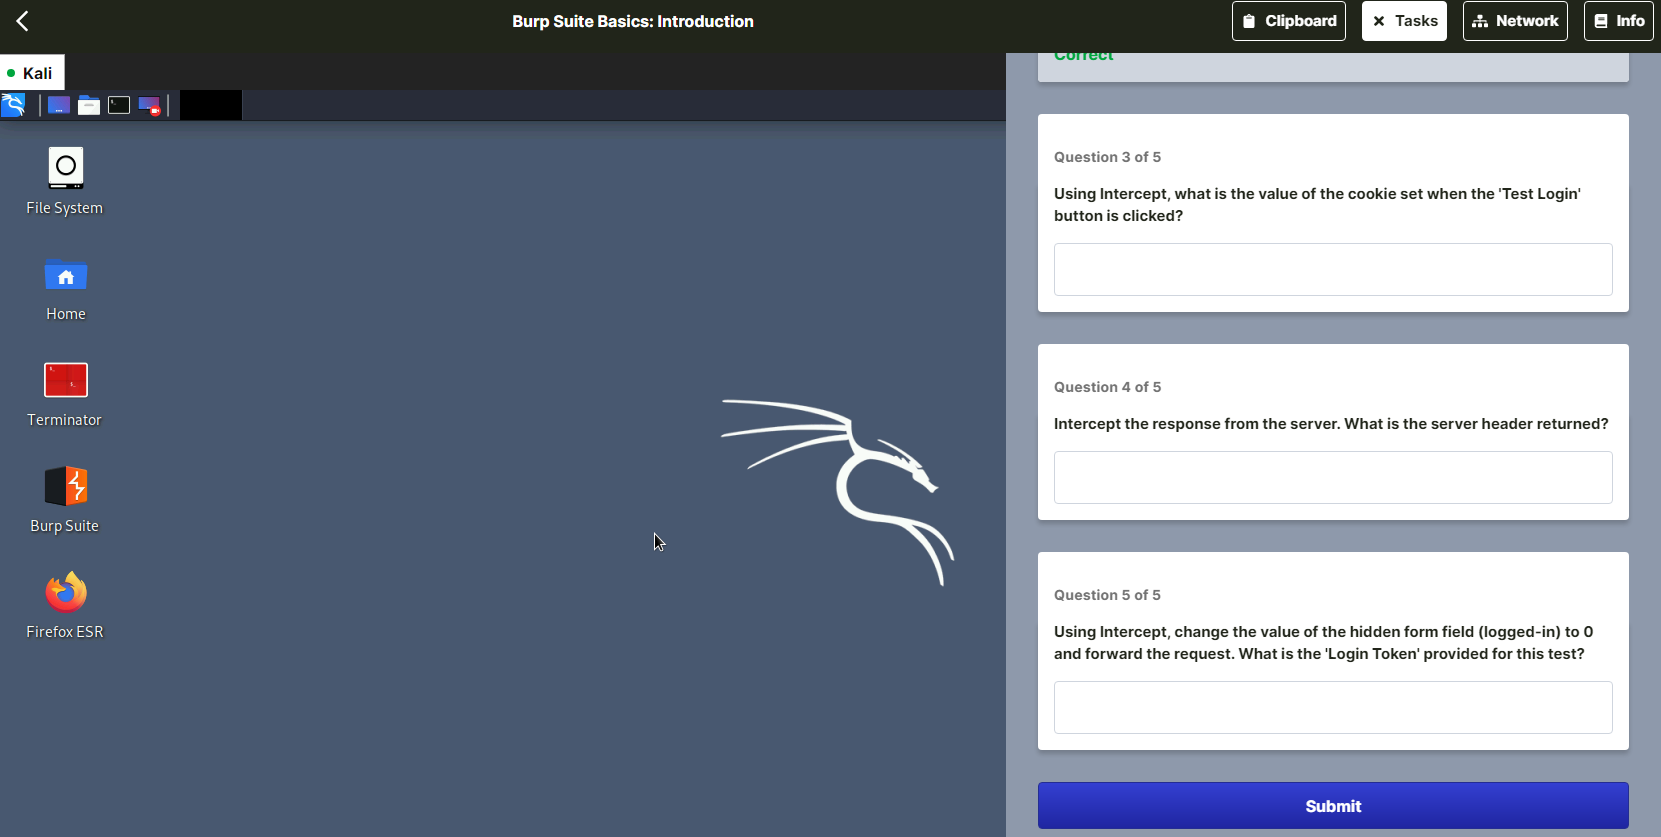Click the 'Burp Suite Basics: Introduction' title
The width and height of the screenshot is (1661, 837).
(x=633, y=21)
